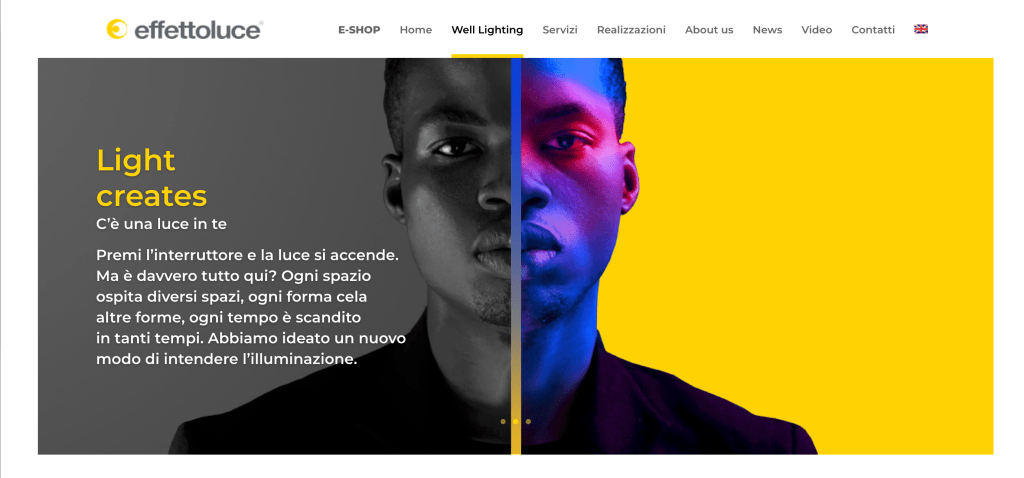
Task: Navigate to Realizzazioni page
Action: point(632,30)
